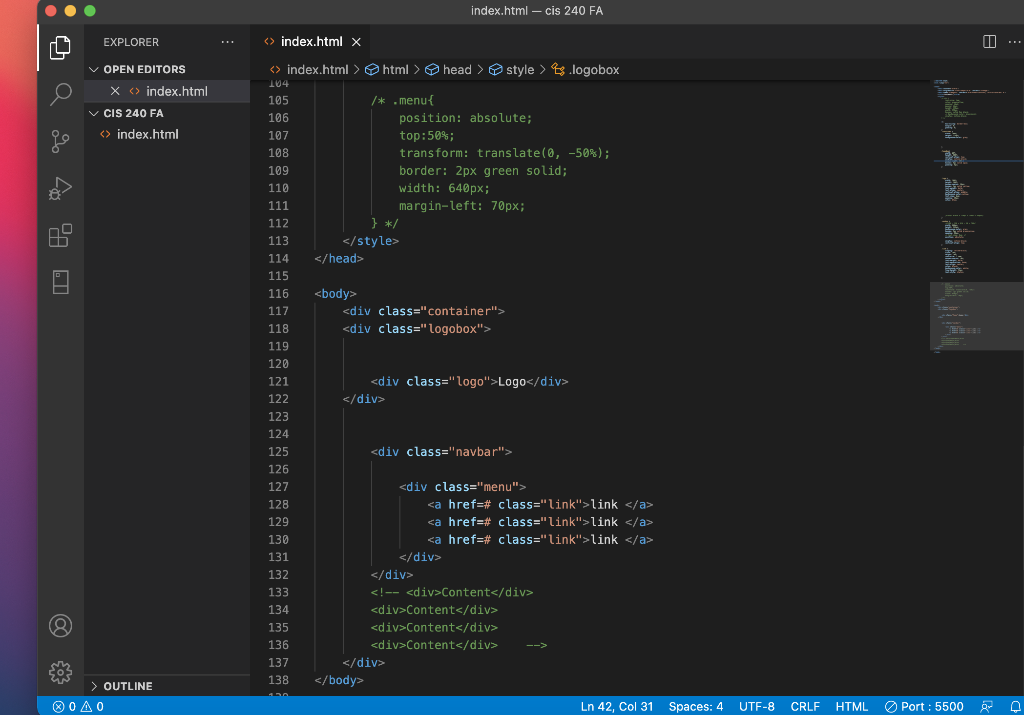Viewport: 1024px width, 715px height.
Task: Click the feedback icon in status bar
Action: 986,707
